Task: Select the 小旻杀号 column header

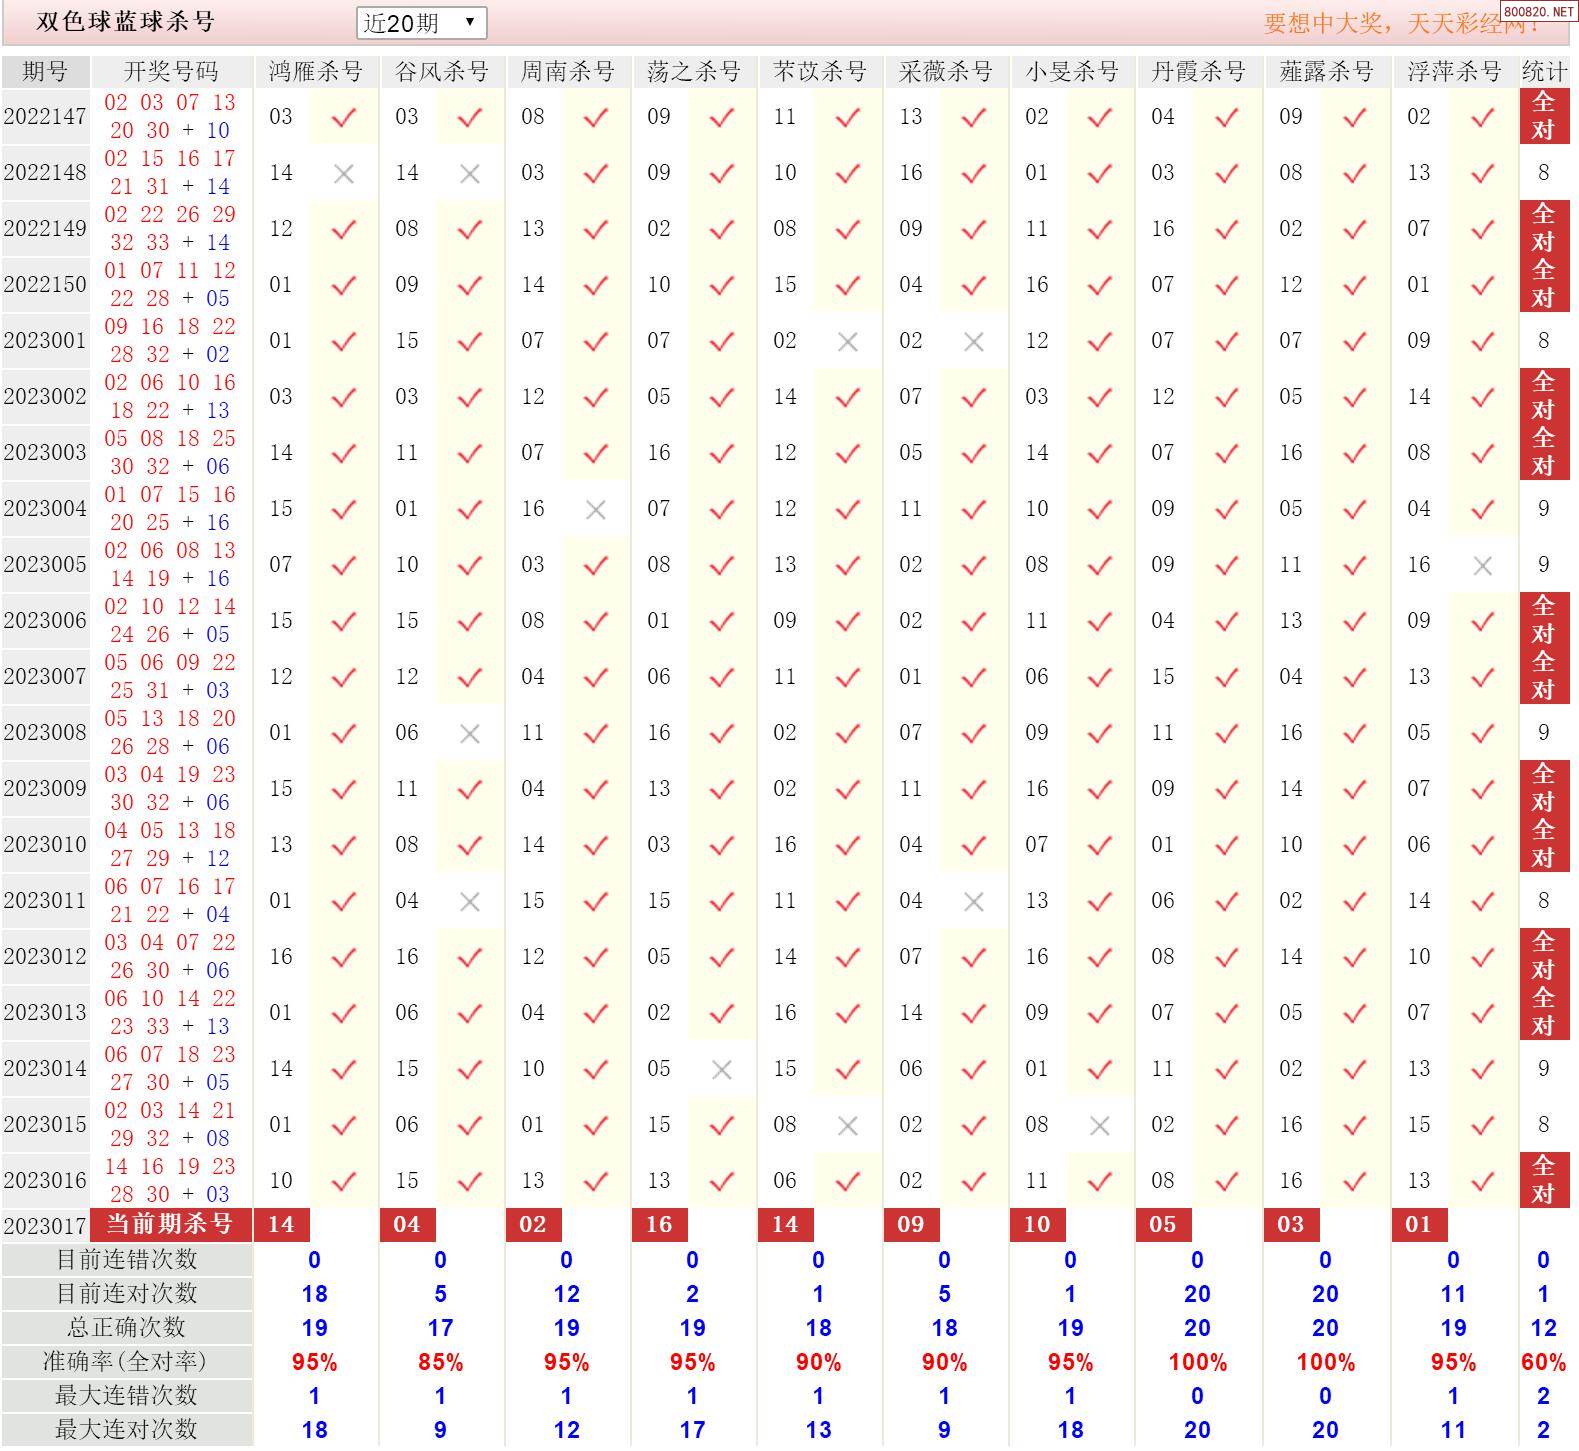Action: pos(1071,71)
